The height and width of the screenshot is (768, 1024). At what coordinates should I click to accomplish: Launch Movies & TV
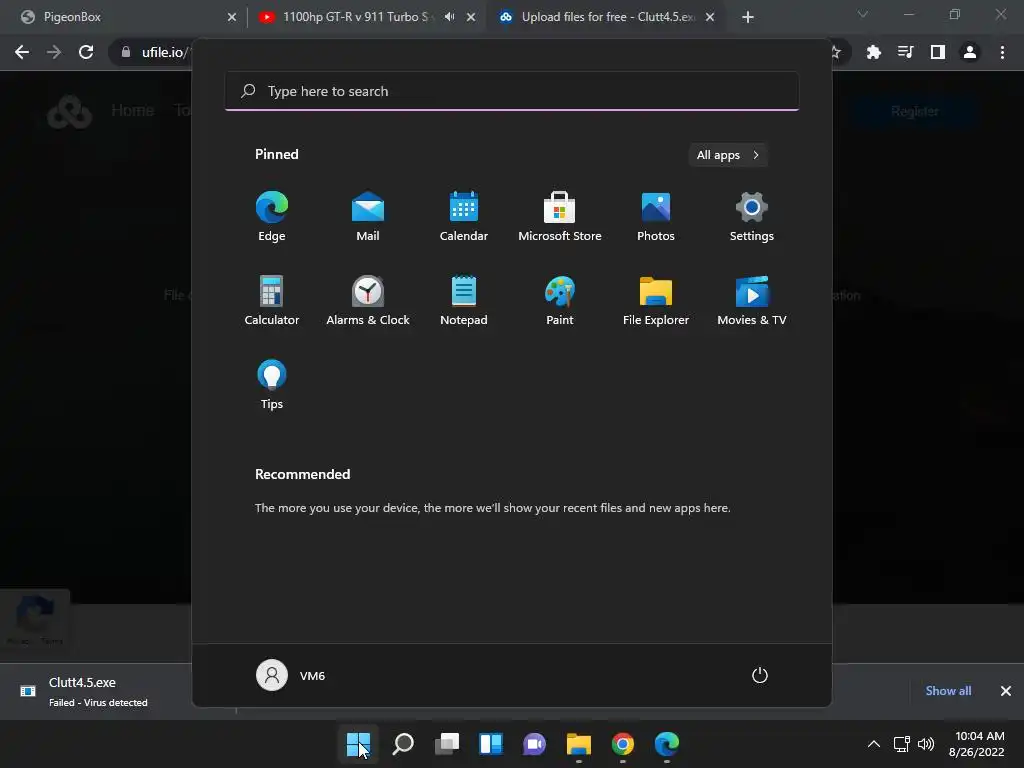click(752, 300)
